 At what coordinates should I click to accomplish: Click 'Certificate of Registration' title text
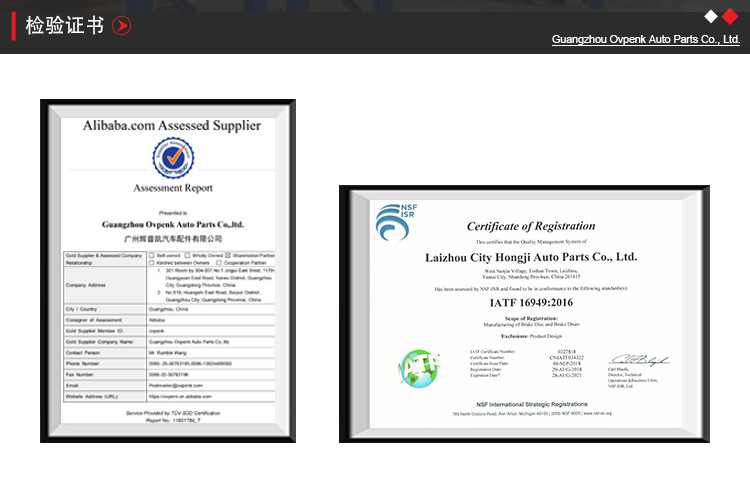[x=531, y=226]
